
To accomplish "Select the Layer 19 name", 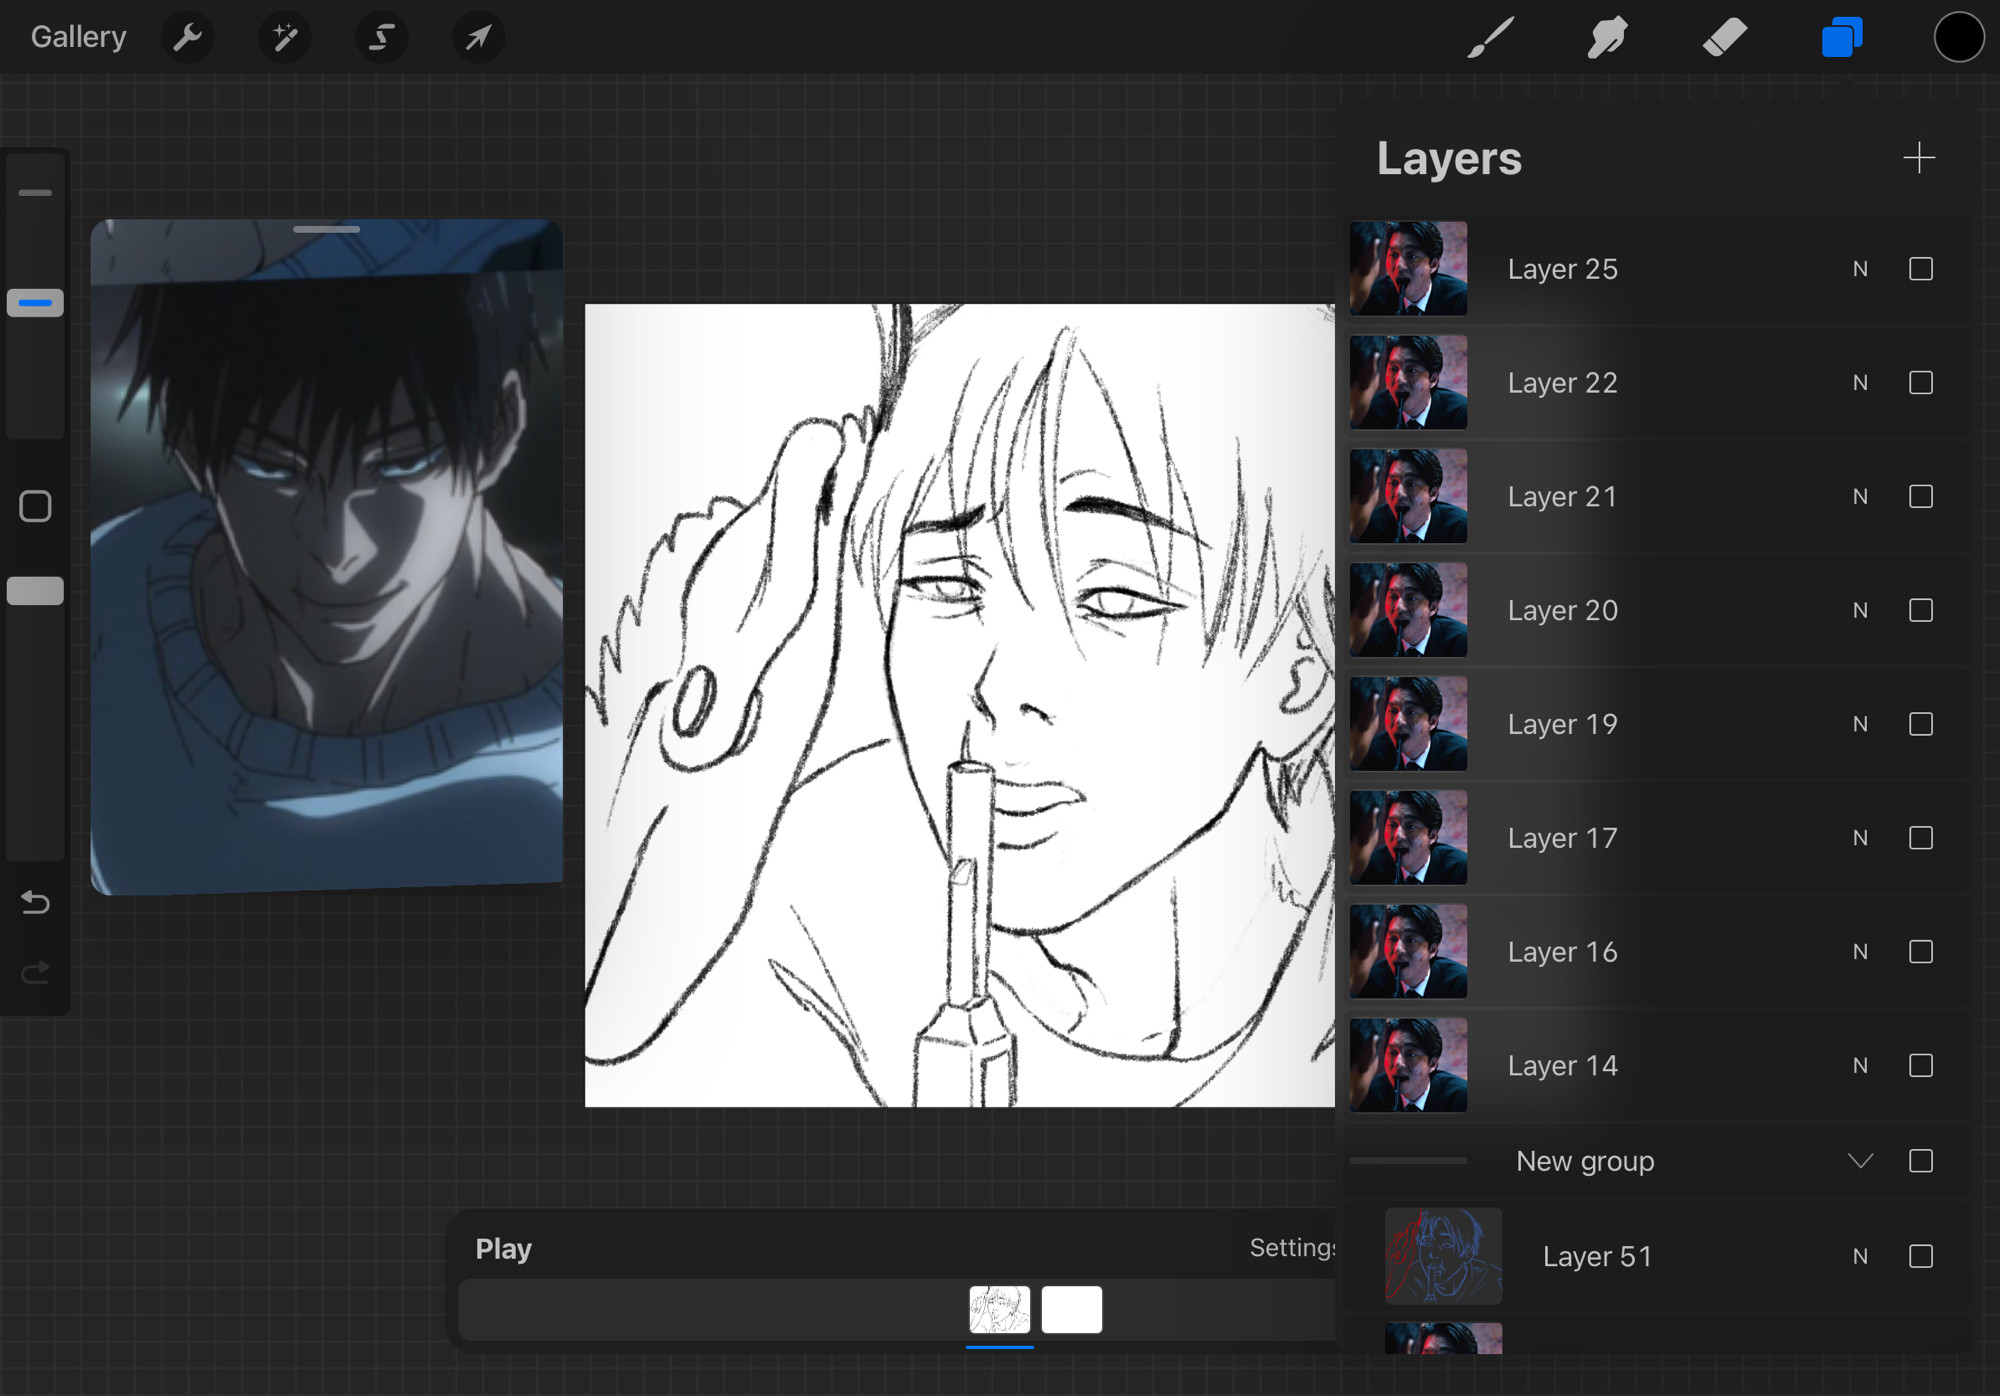I will click(1562, 724).
